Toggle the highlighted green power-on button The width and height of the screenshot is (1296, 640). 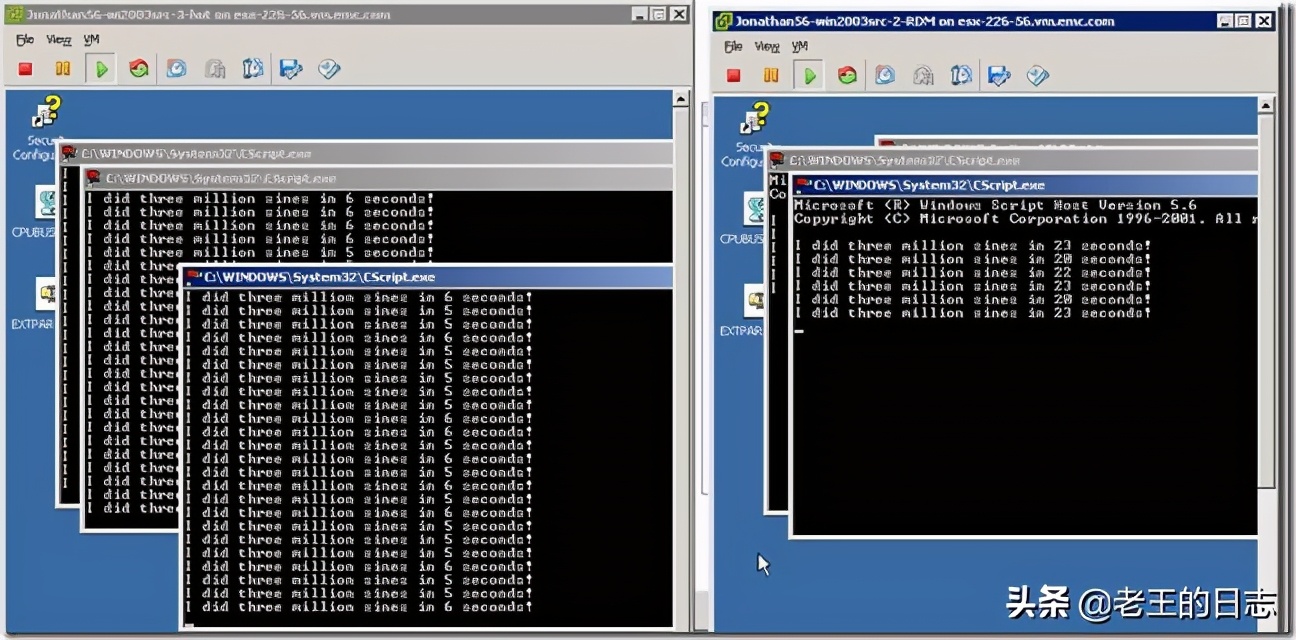100,68
